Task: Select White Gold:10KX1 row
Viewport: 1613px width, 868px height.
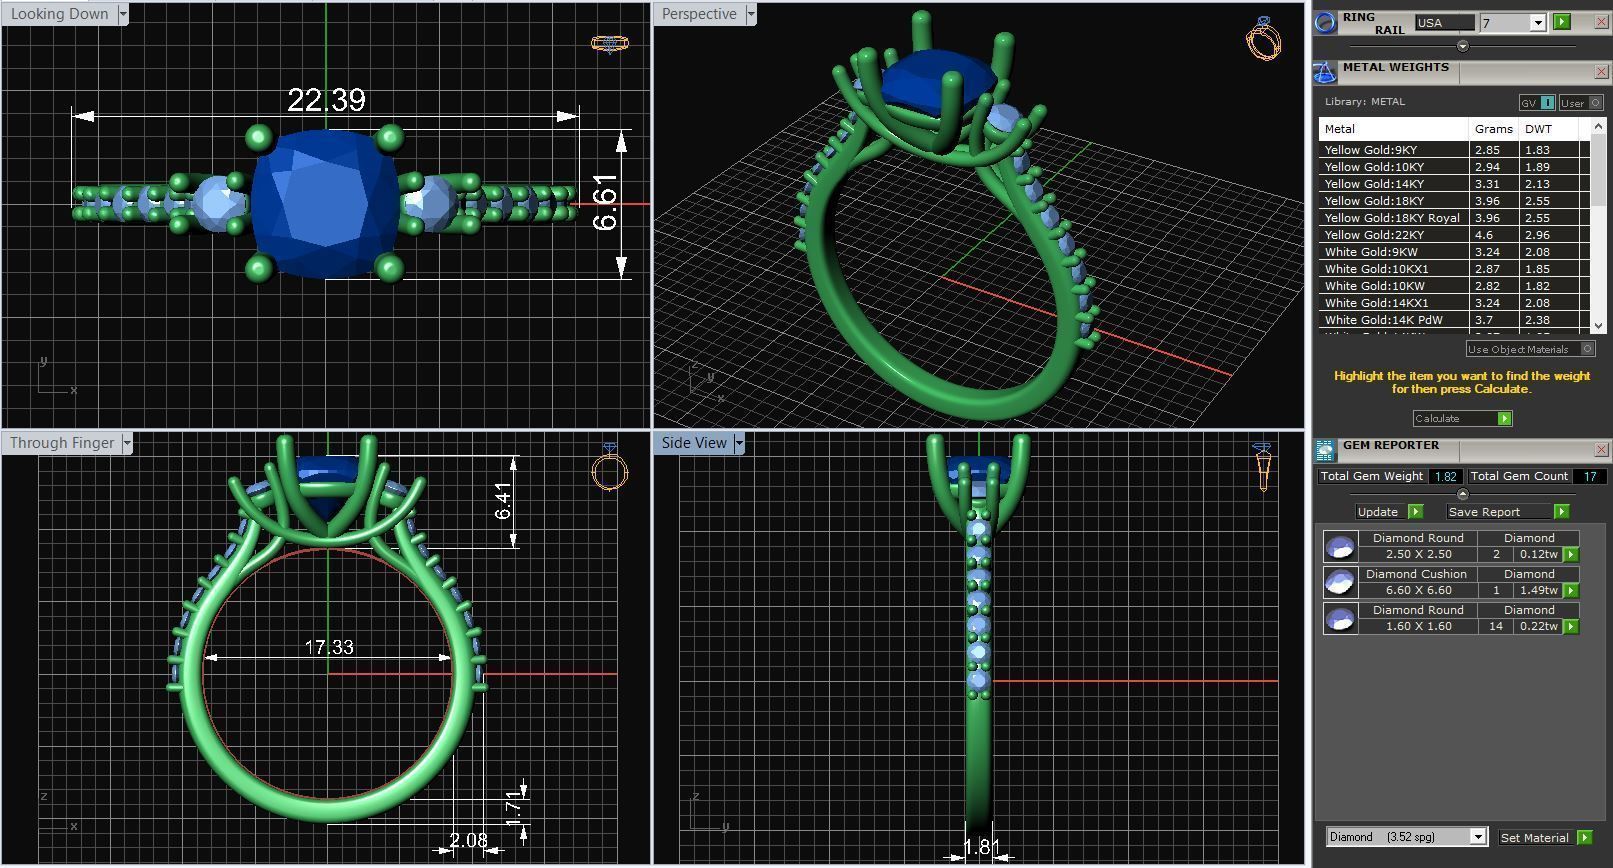Action: click(1454, 269)
